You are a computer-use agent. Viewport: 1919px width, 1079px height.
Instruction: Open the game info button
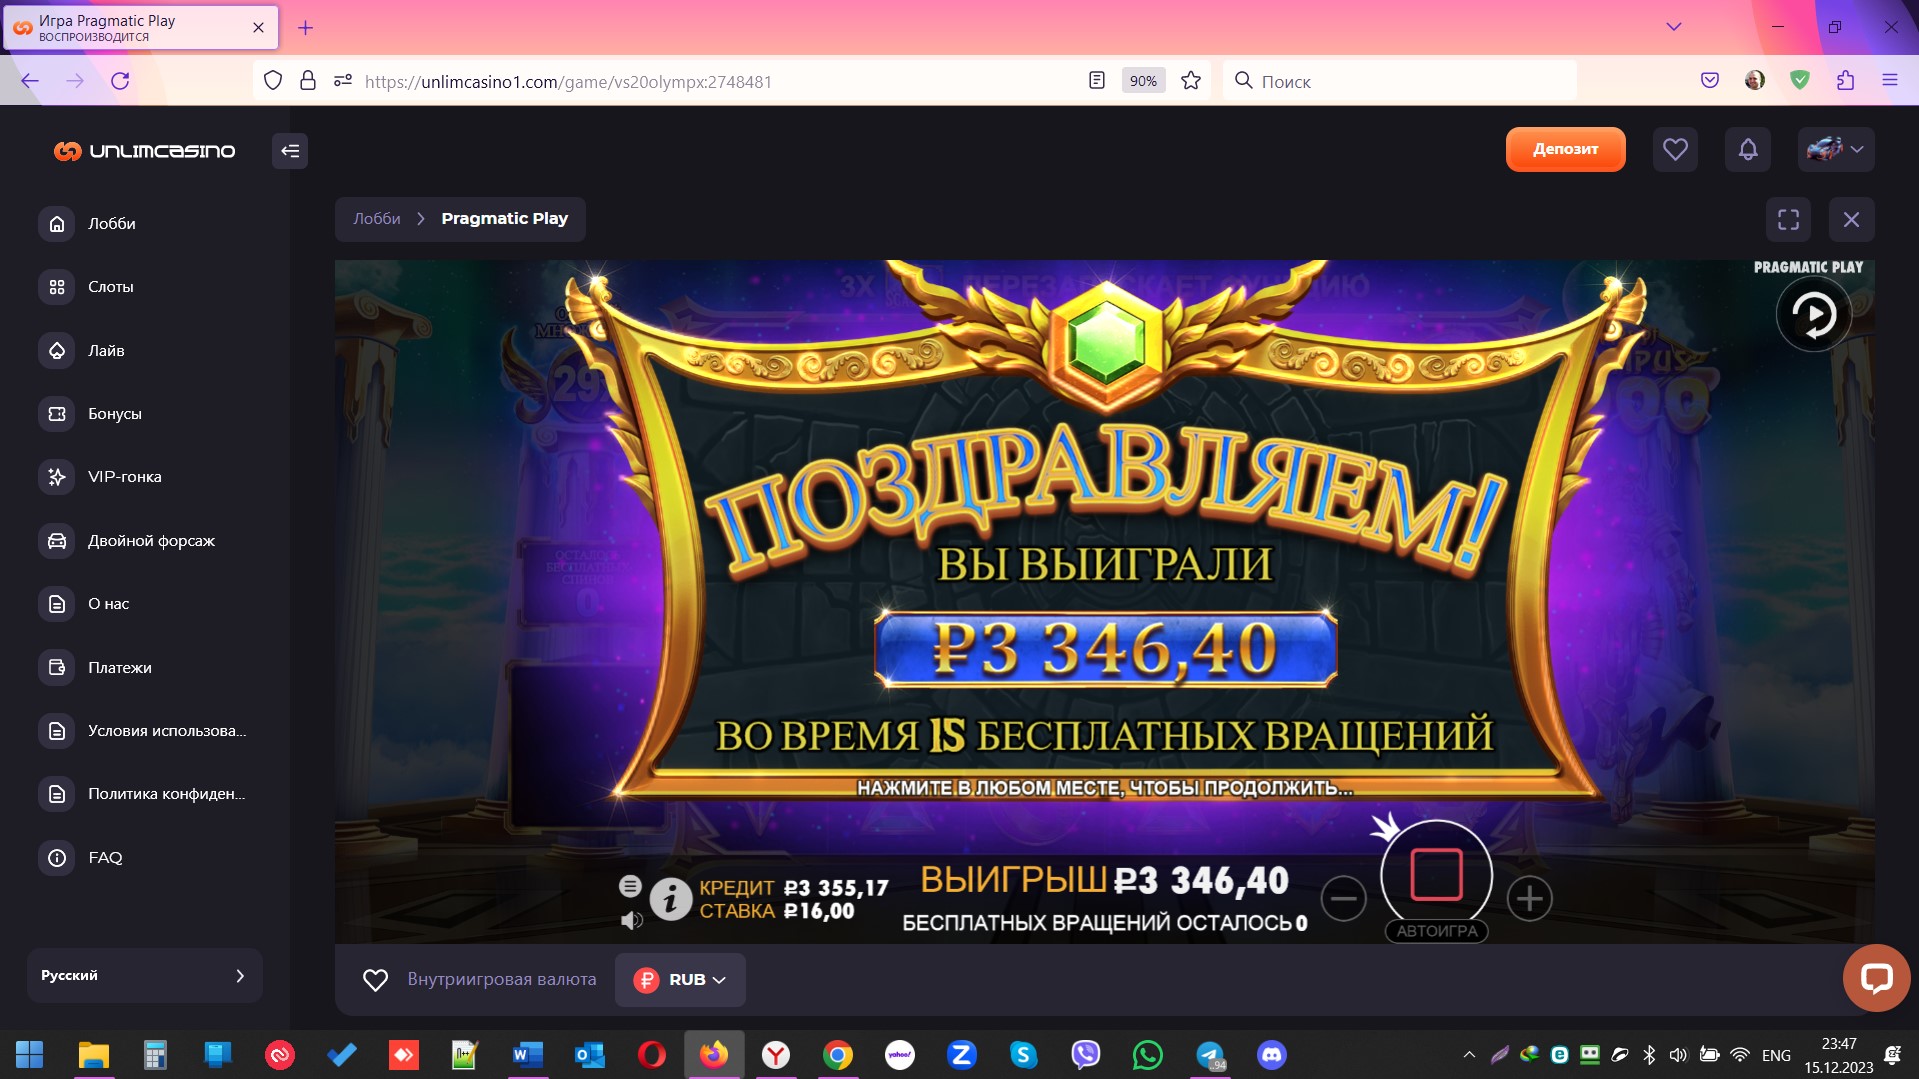point(670,898)
